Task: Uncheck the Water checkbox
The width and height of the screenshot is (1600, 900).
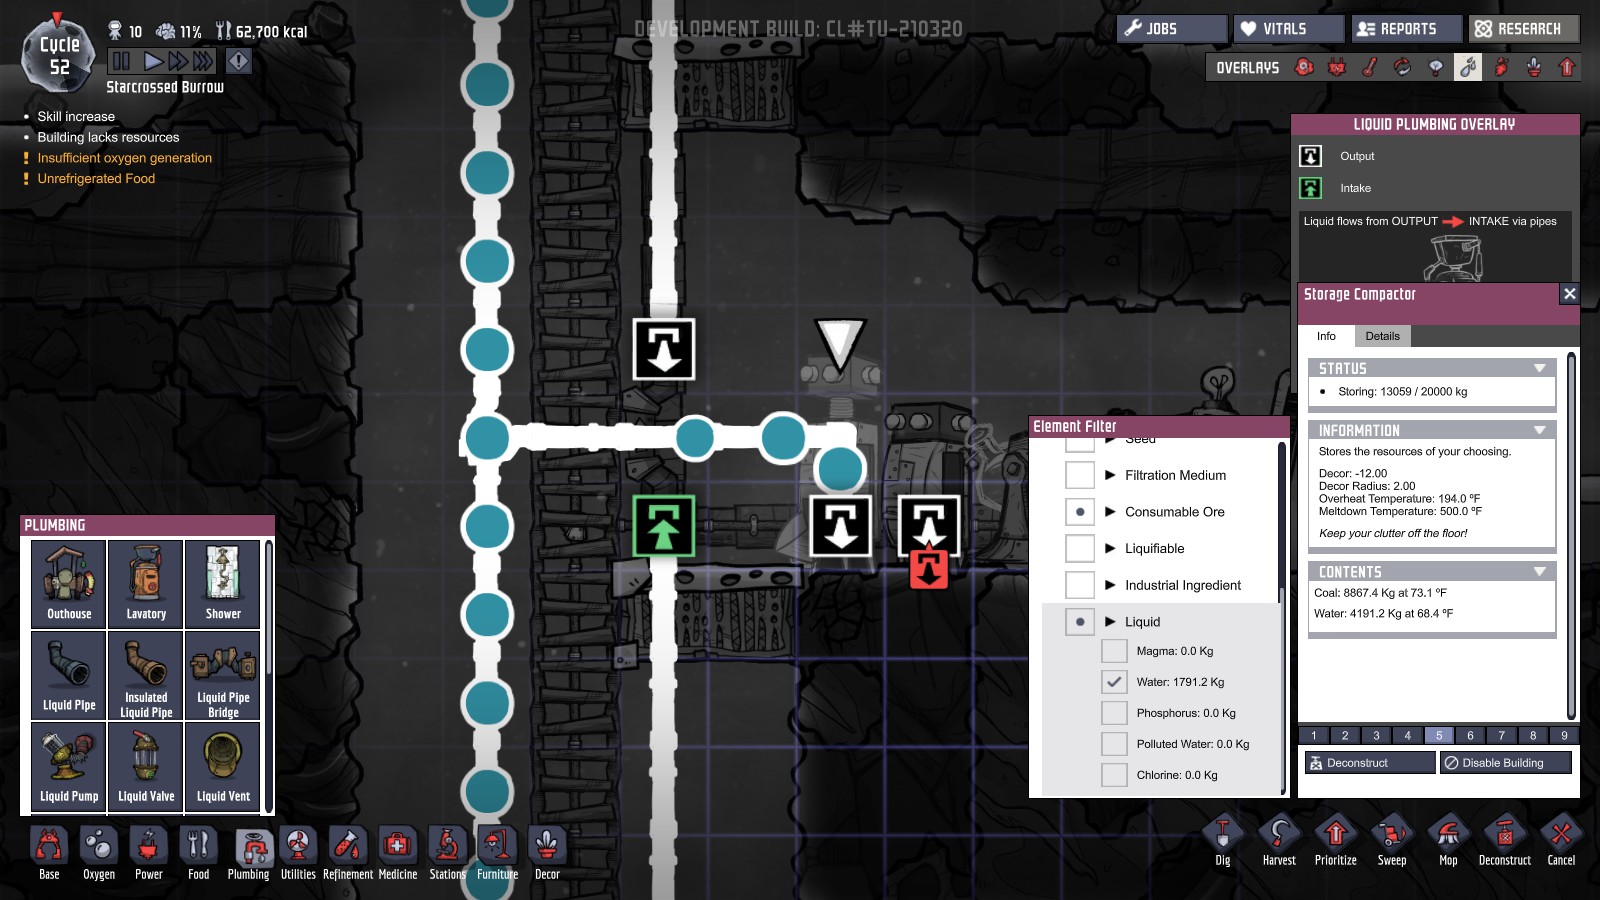Action: pyautogui.click(x=1114, y=682)
